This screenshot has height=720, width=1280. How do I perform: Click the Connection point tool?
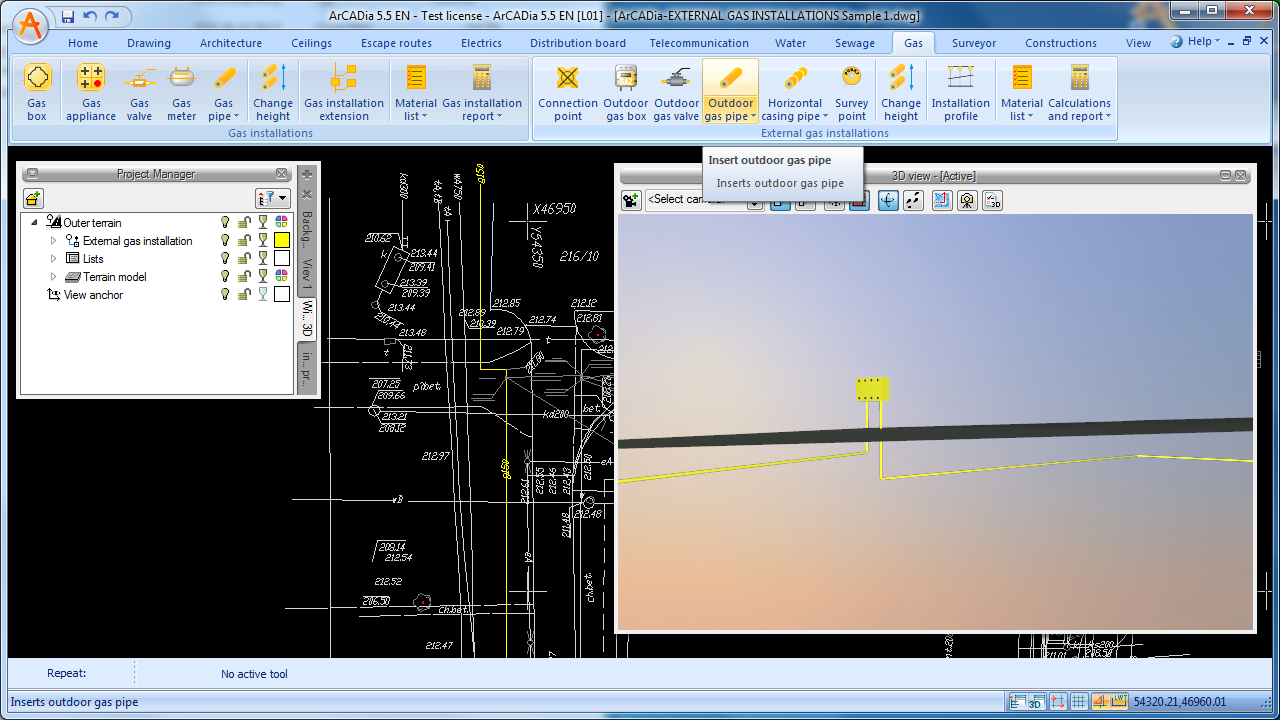[567, 78]
